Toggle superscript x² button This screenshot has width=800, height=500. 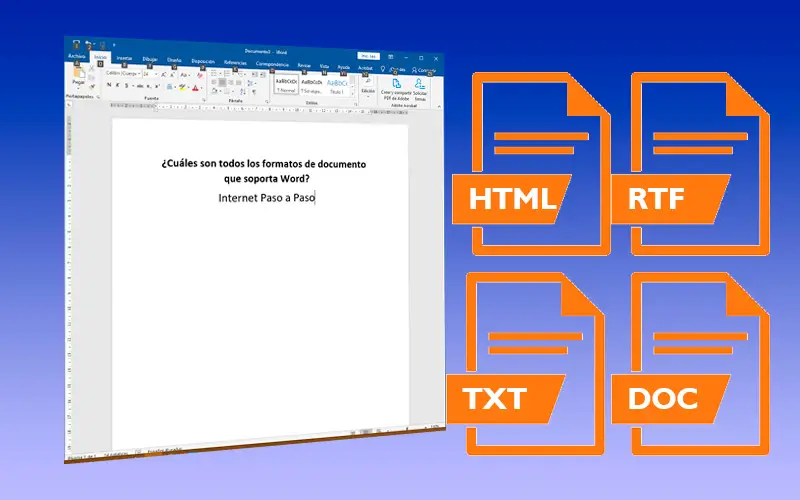coord(157,86)
